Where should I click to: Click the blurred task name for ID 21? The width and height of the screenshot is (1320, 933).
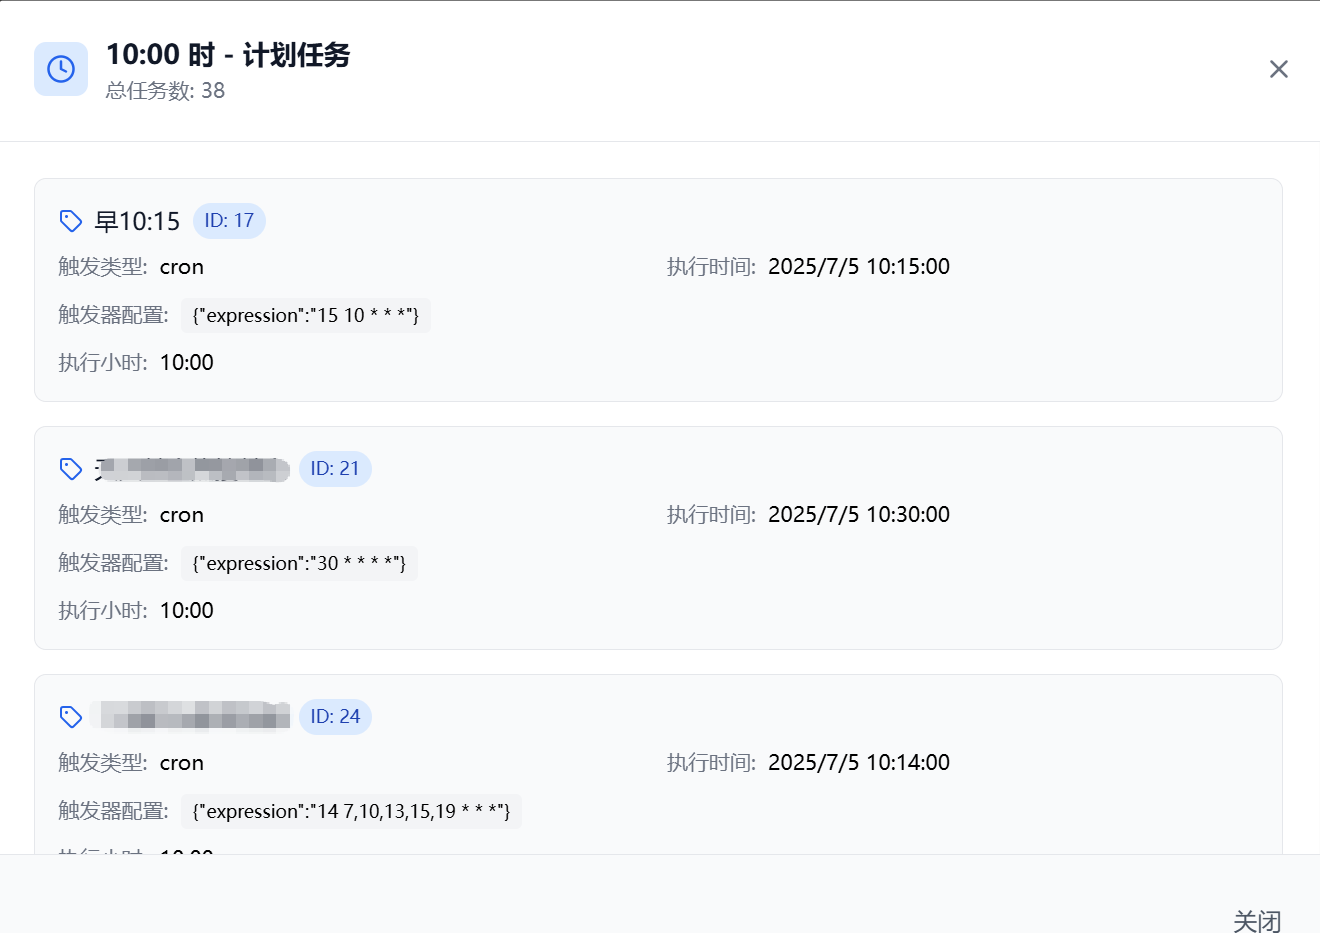(192, 469)
